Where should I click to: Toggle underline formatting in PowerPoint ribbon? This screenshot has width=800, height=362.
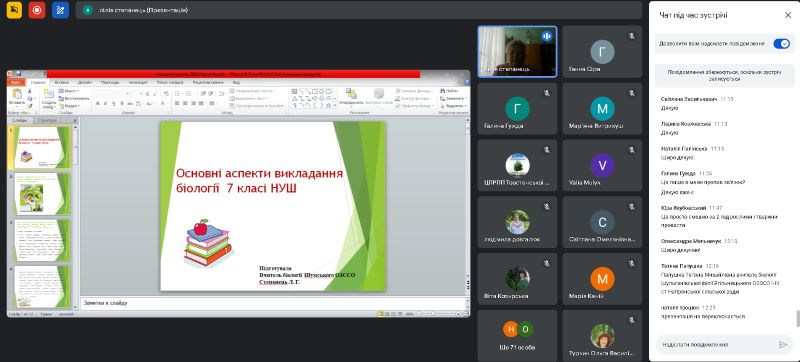coord(113,104)
